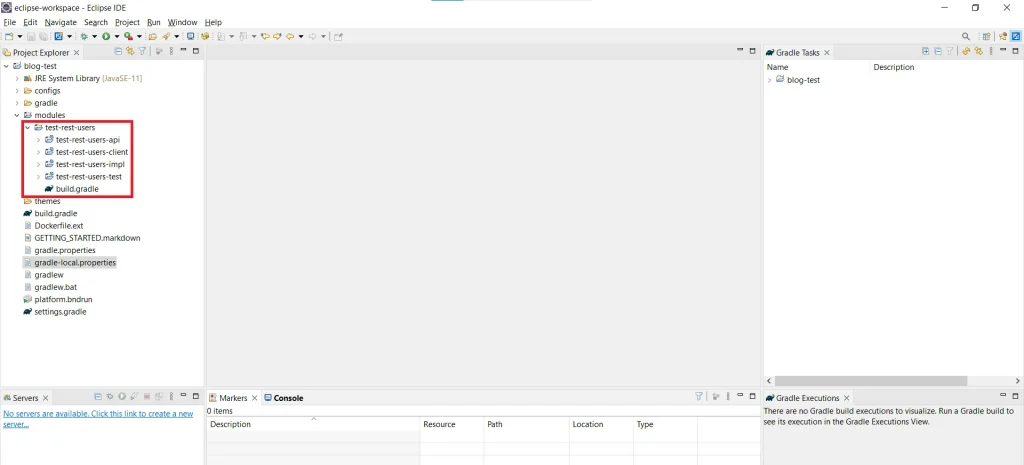
Task: Expand test-rest-users-api module
Action: [x=39, y=140]
